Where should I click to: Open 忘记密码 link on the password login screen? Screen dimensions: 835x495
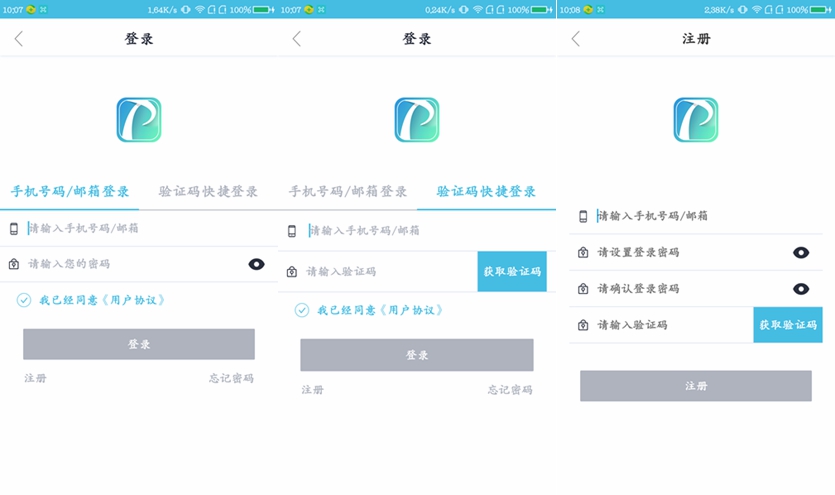pos(231,379)
